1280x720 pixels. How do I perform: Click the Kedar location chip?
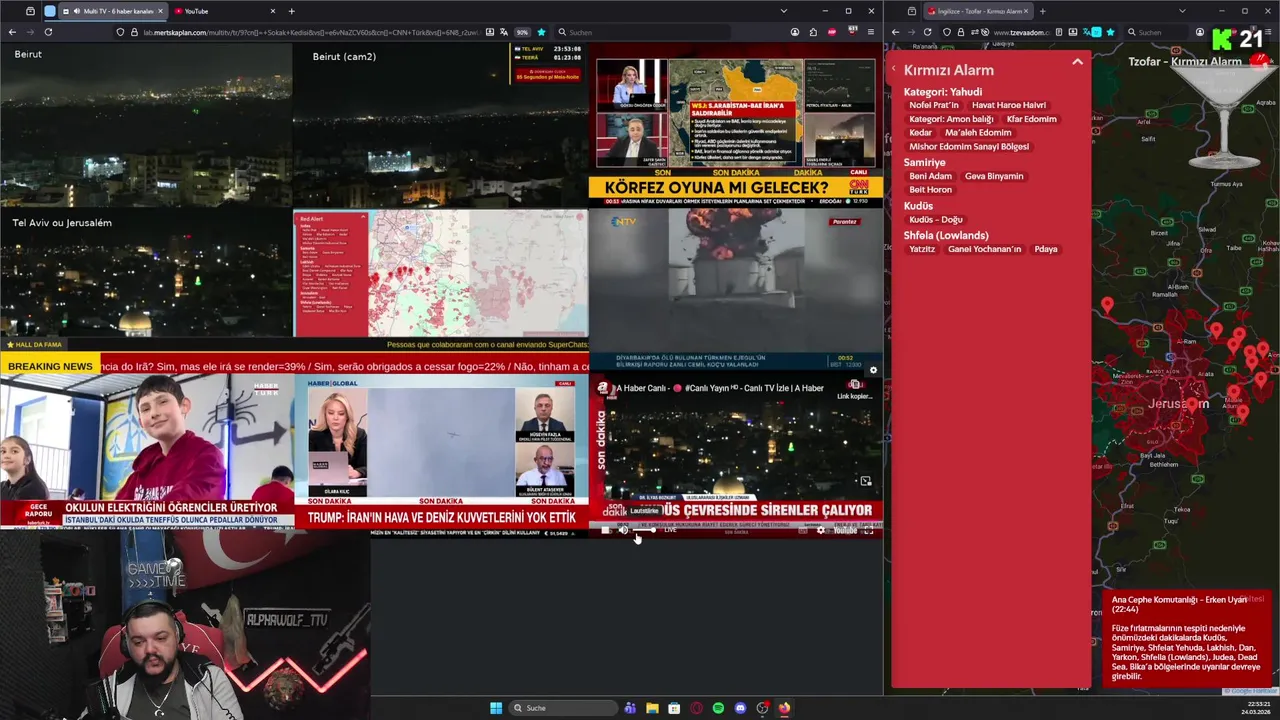click(921, 133)
